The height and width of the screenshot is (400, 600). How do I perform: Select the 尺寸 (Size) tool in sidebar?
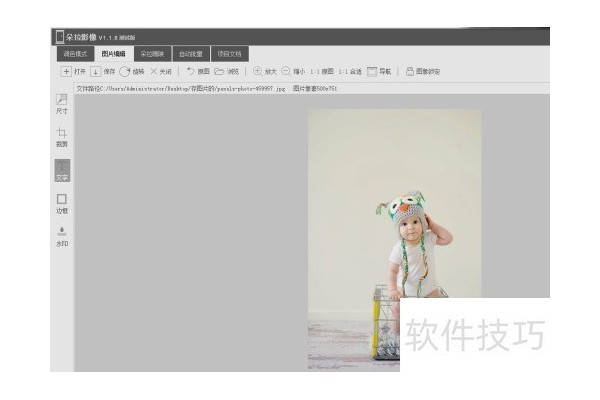click(x=62, y=104)
